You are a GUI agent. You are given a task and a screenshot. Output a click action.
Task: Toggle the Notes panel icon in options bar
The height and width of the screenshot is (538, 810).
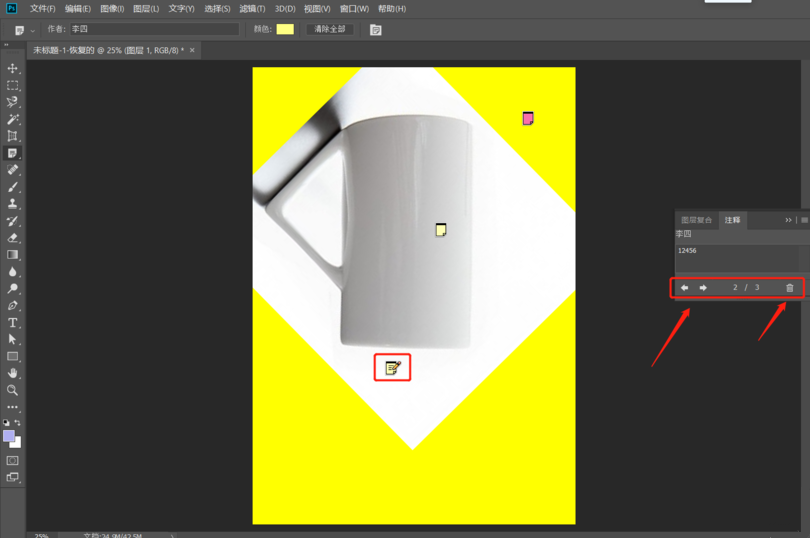coord(376,30)
